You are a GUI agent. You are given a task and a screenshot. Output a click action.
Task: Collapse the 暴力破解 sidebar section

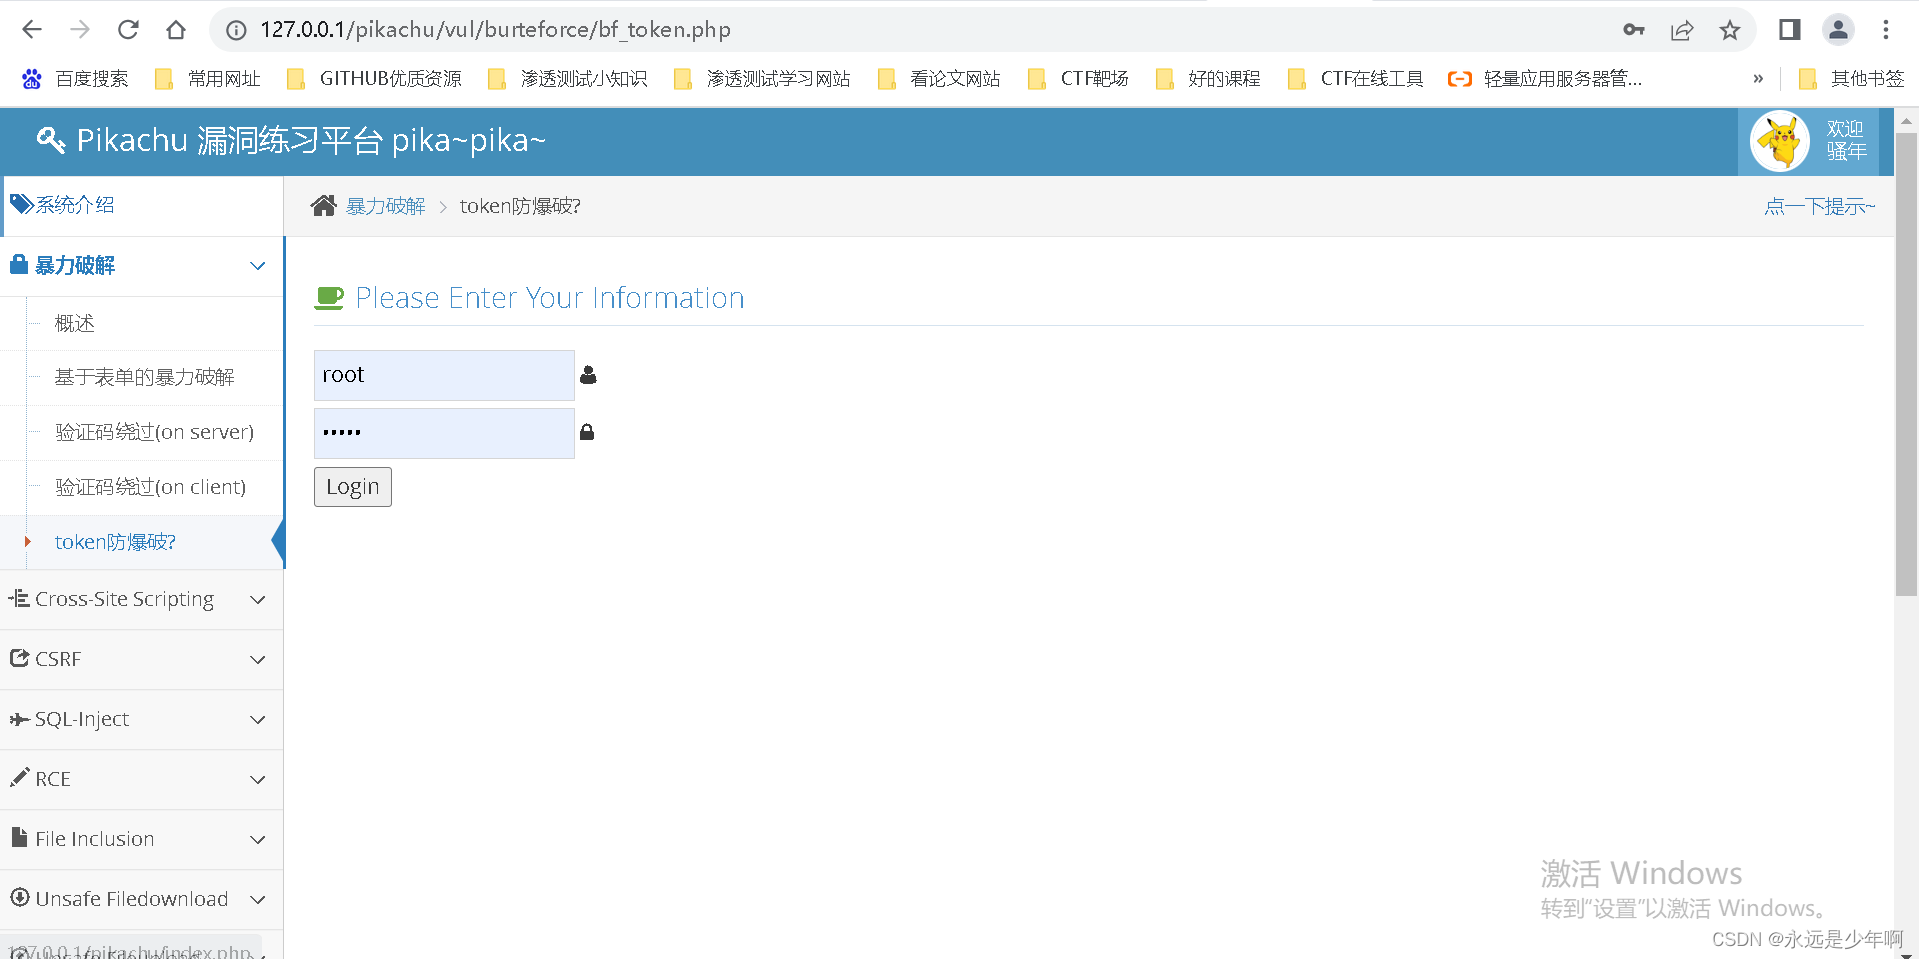(x=142, y=266)
